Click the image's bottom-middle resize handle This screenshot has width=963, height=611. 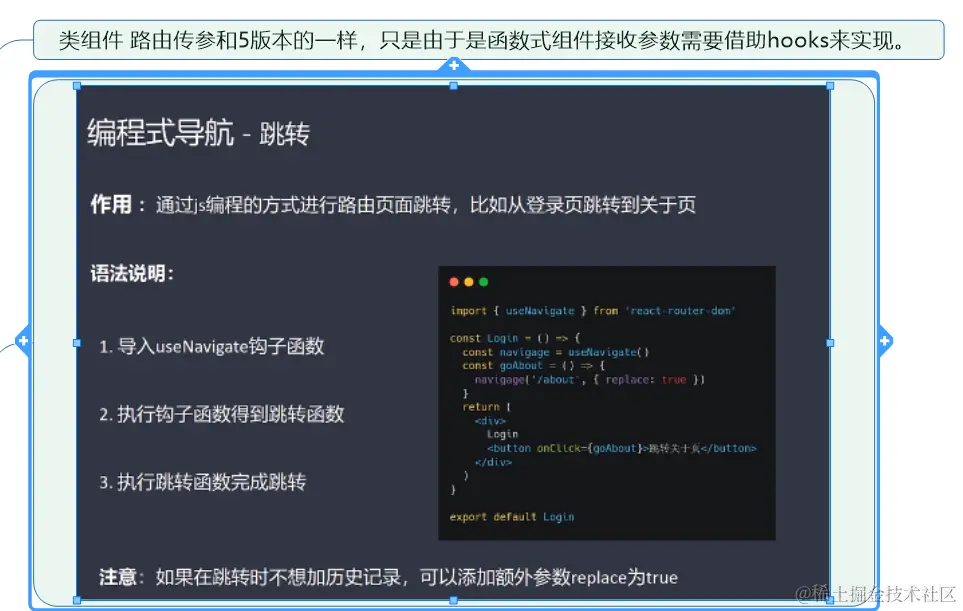pos(454,600)
